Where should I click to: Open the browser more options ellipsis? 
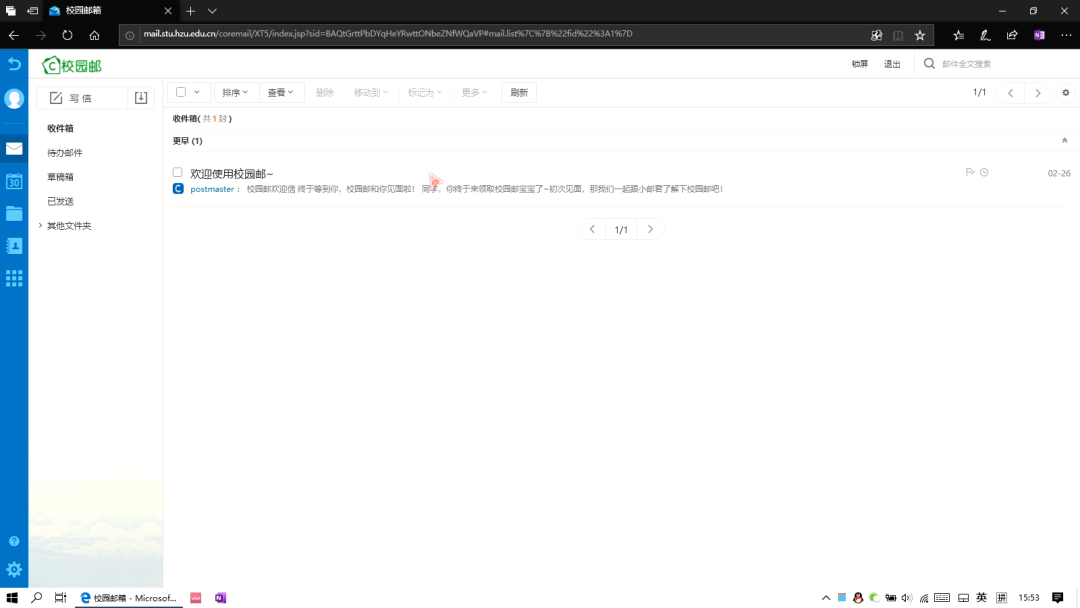[x=1066, y=35]
